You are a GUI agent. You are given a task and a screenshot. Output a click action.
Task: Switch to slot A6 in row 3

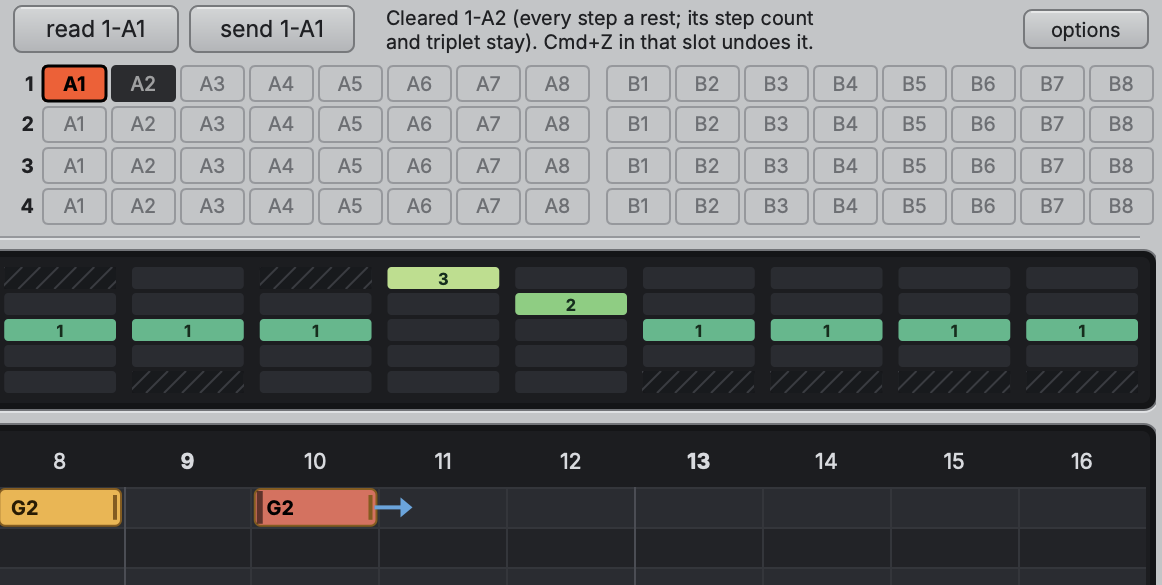click(419, 165)
